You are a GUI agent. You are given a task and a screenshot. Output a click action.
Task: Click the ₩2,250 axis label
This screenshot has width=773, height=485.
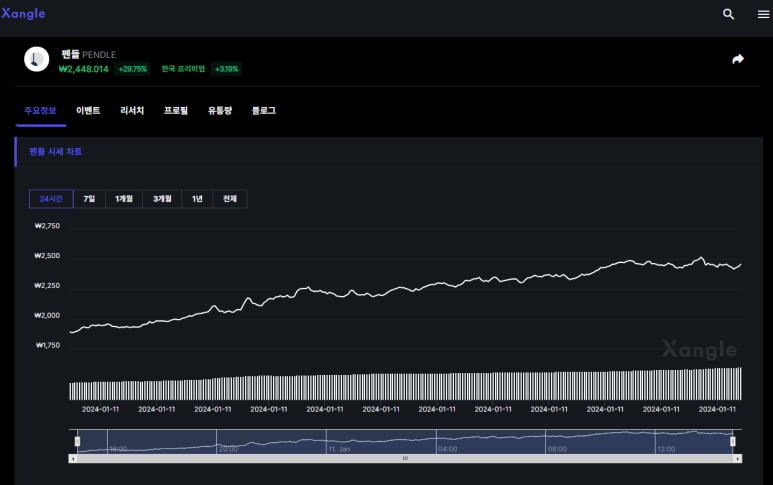coord(47,285)
